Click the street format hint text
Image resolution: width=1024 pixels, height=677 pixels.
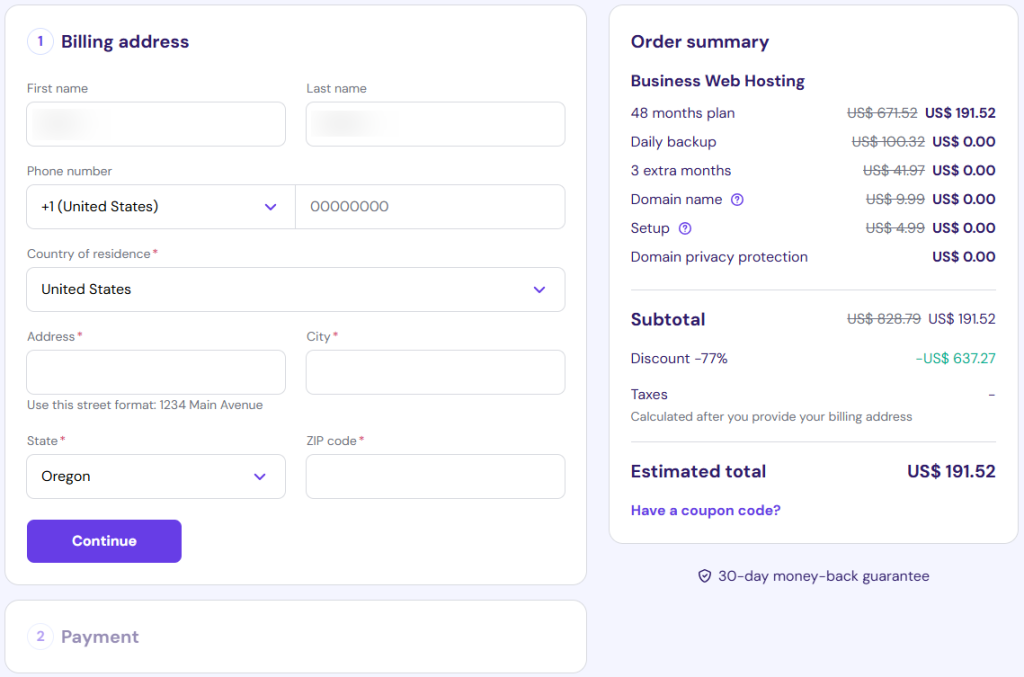[144, 405]
